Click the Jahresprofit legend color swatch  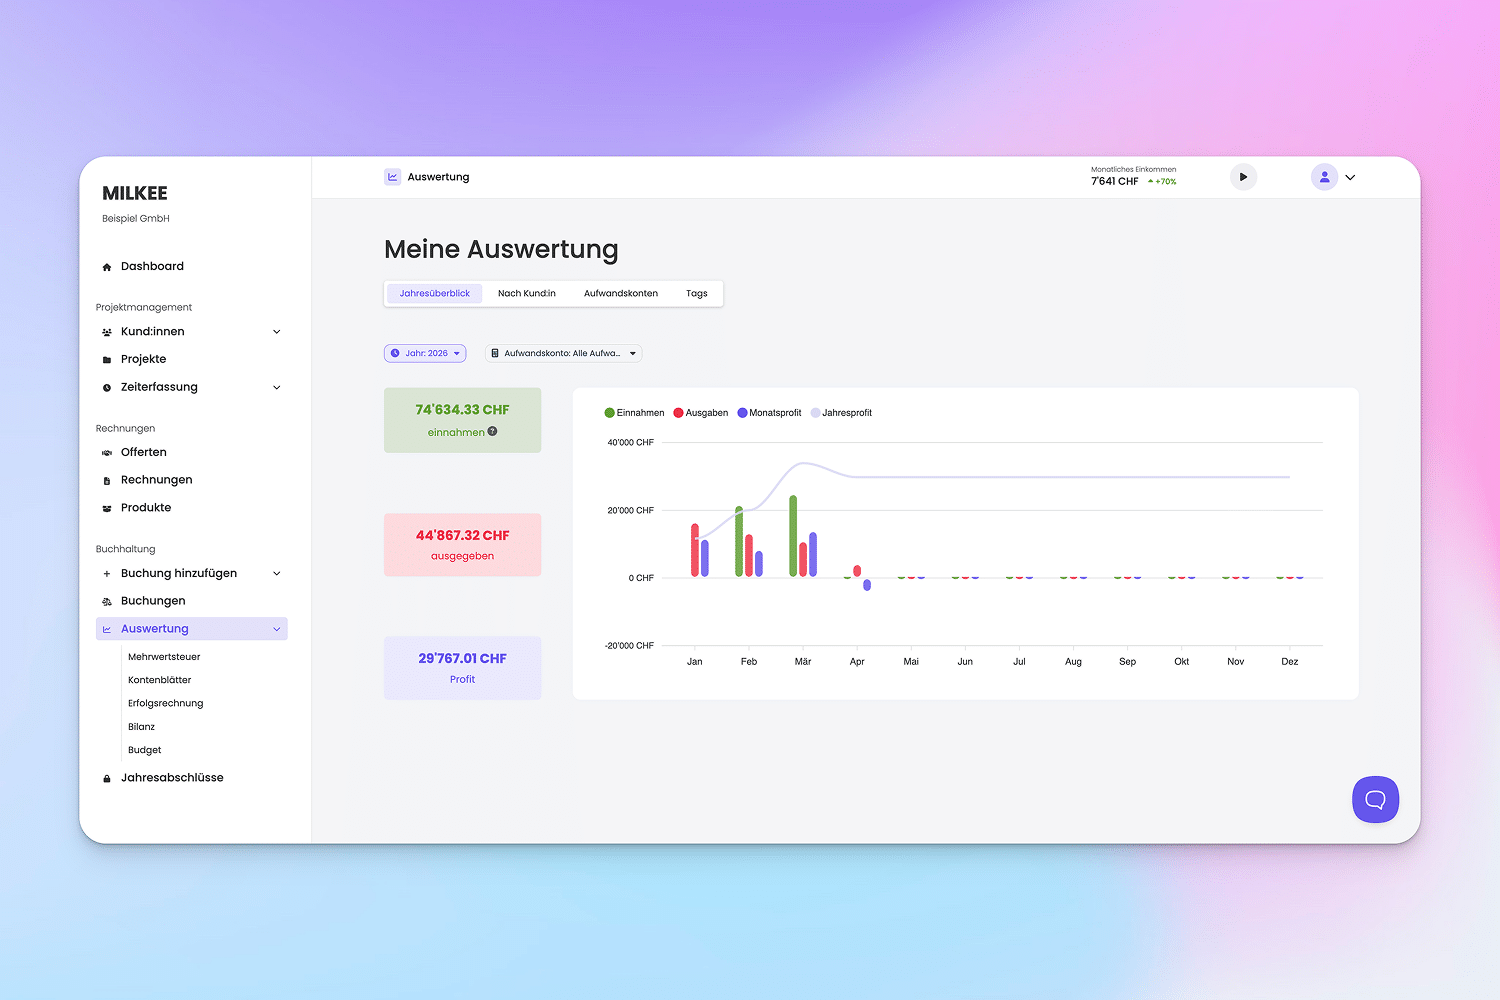pos(816,413)
